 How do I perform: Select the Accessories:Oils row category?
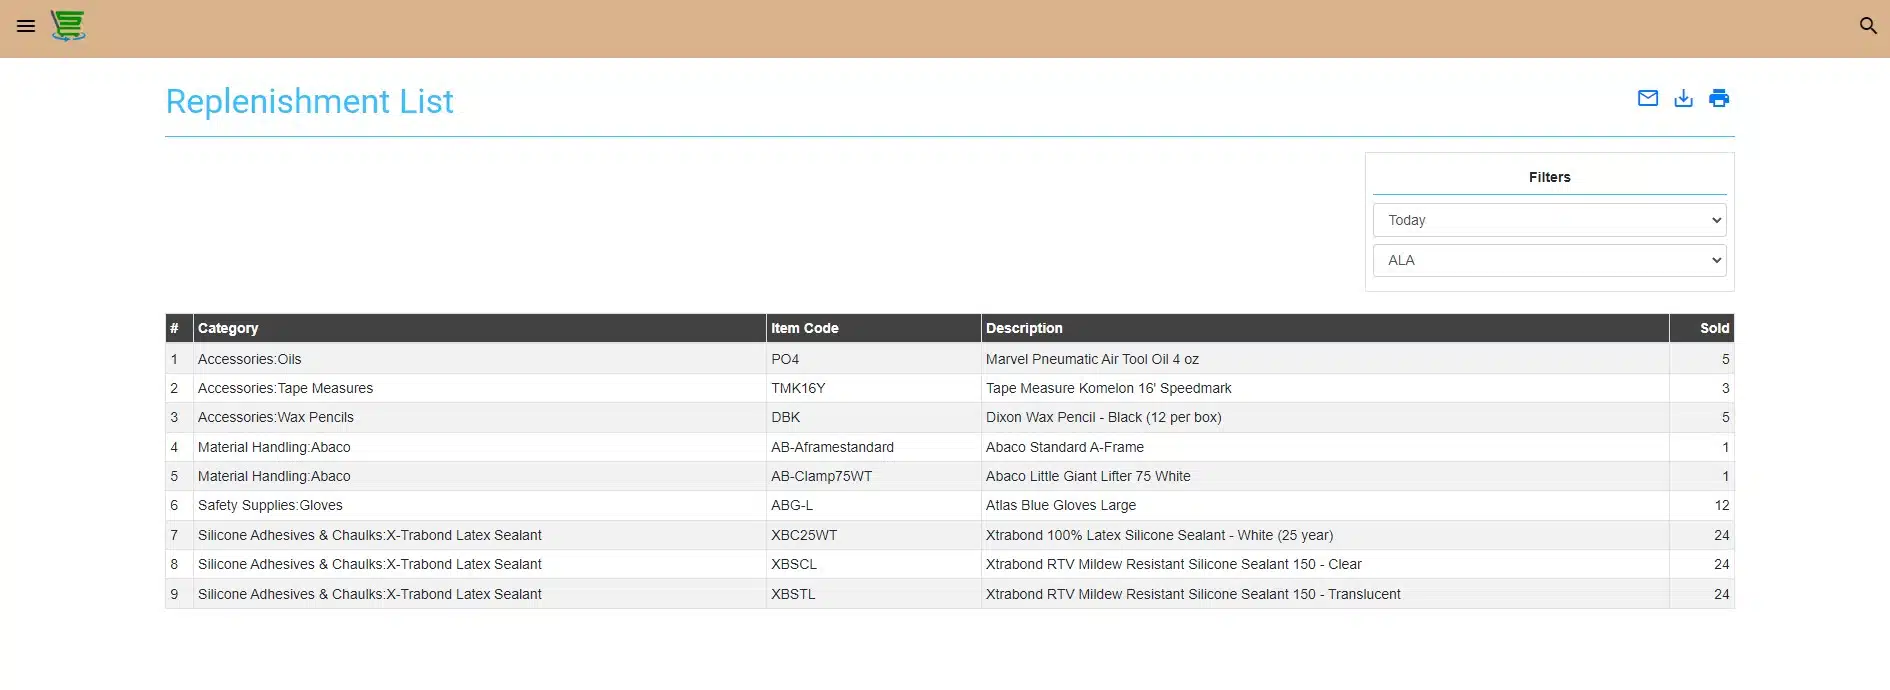click(249, 359)
